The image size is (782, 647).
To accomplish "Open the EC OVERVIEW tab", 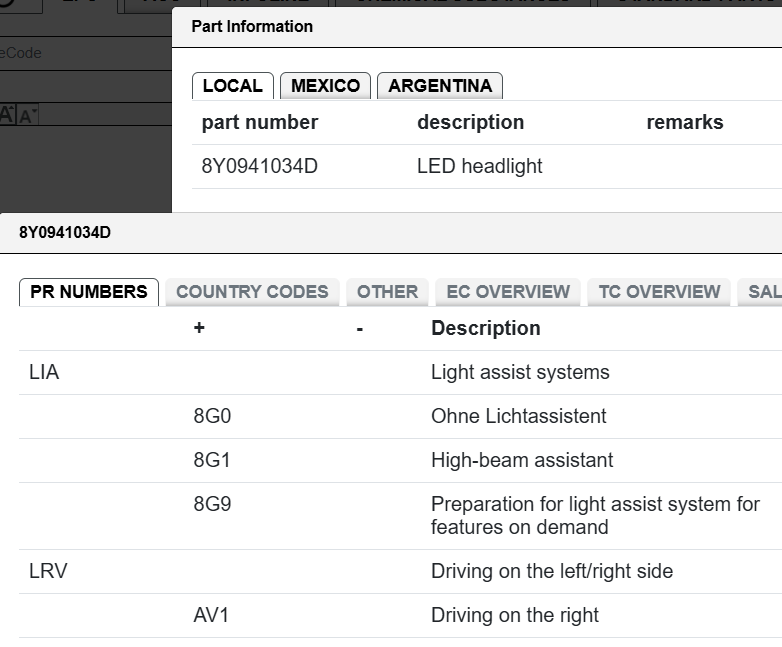I will pyautogui.click(x=508, y=292).
